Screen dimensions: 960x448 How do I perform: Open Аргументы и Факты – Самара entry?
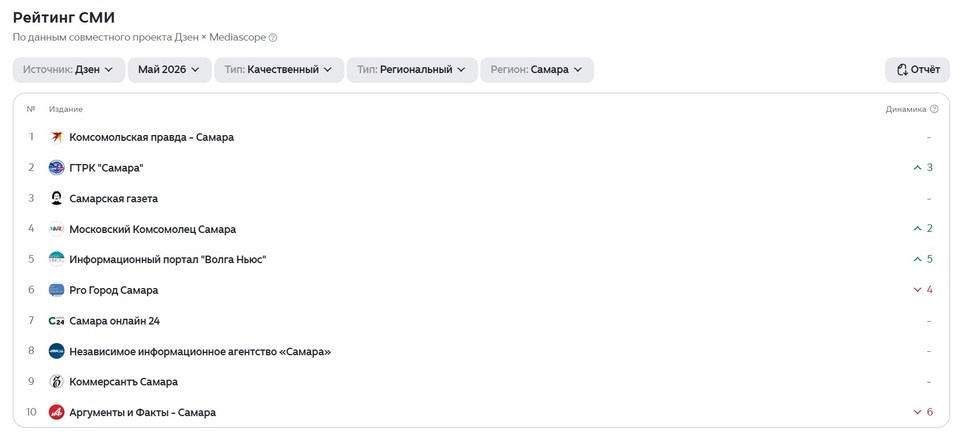(143, 413)
